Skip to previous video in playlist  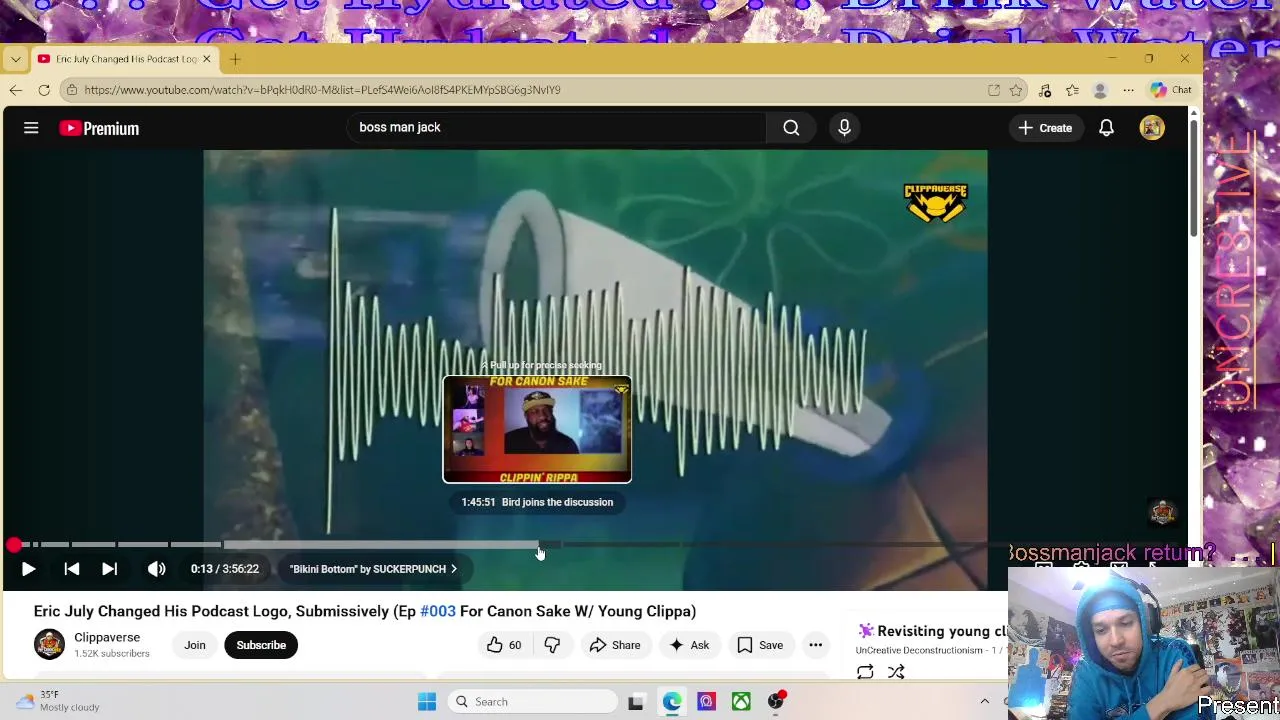(x=72, y=569)
